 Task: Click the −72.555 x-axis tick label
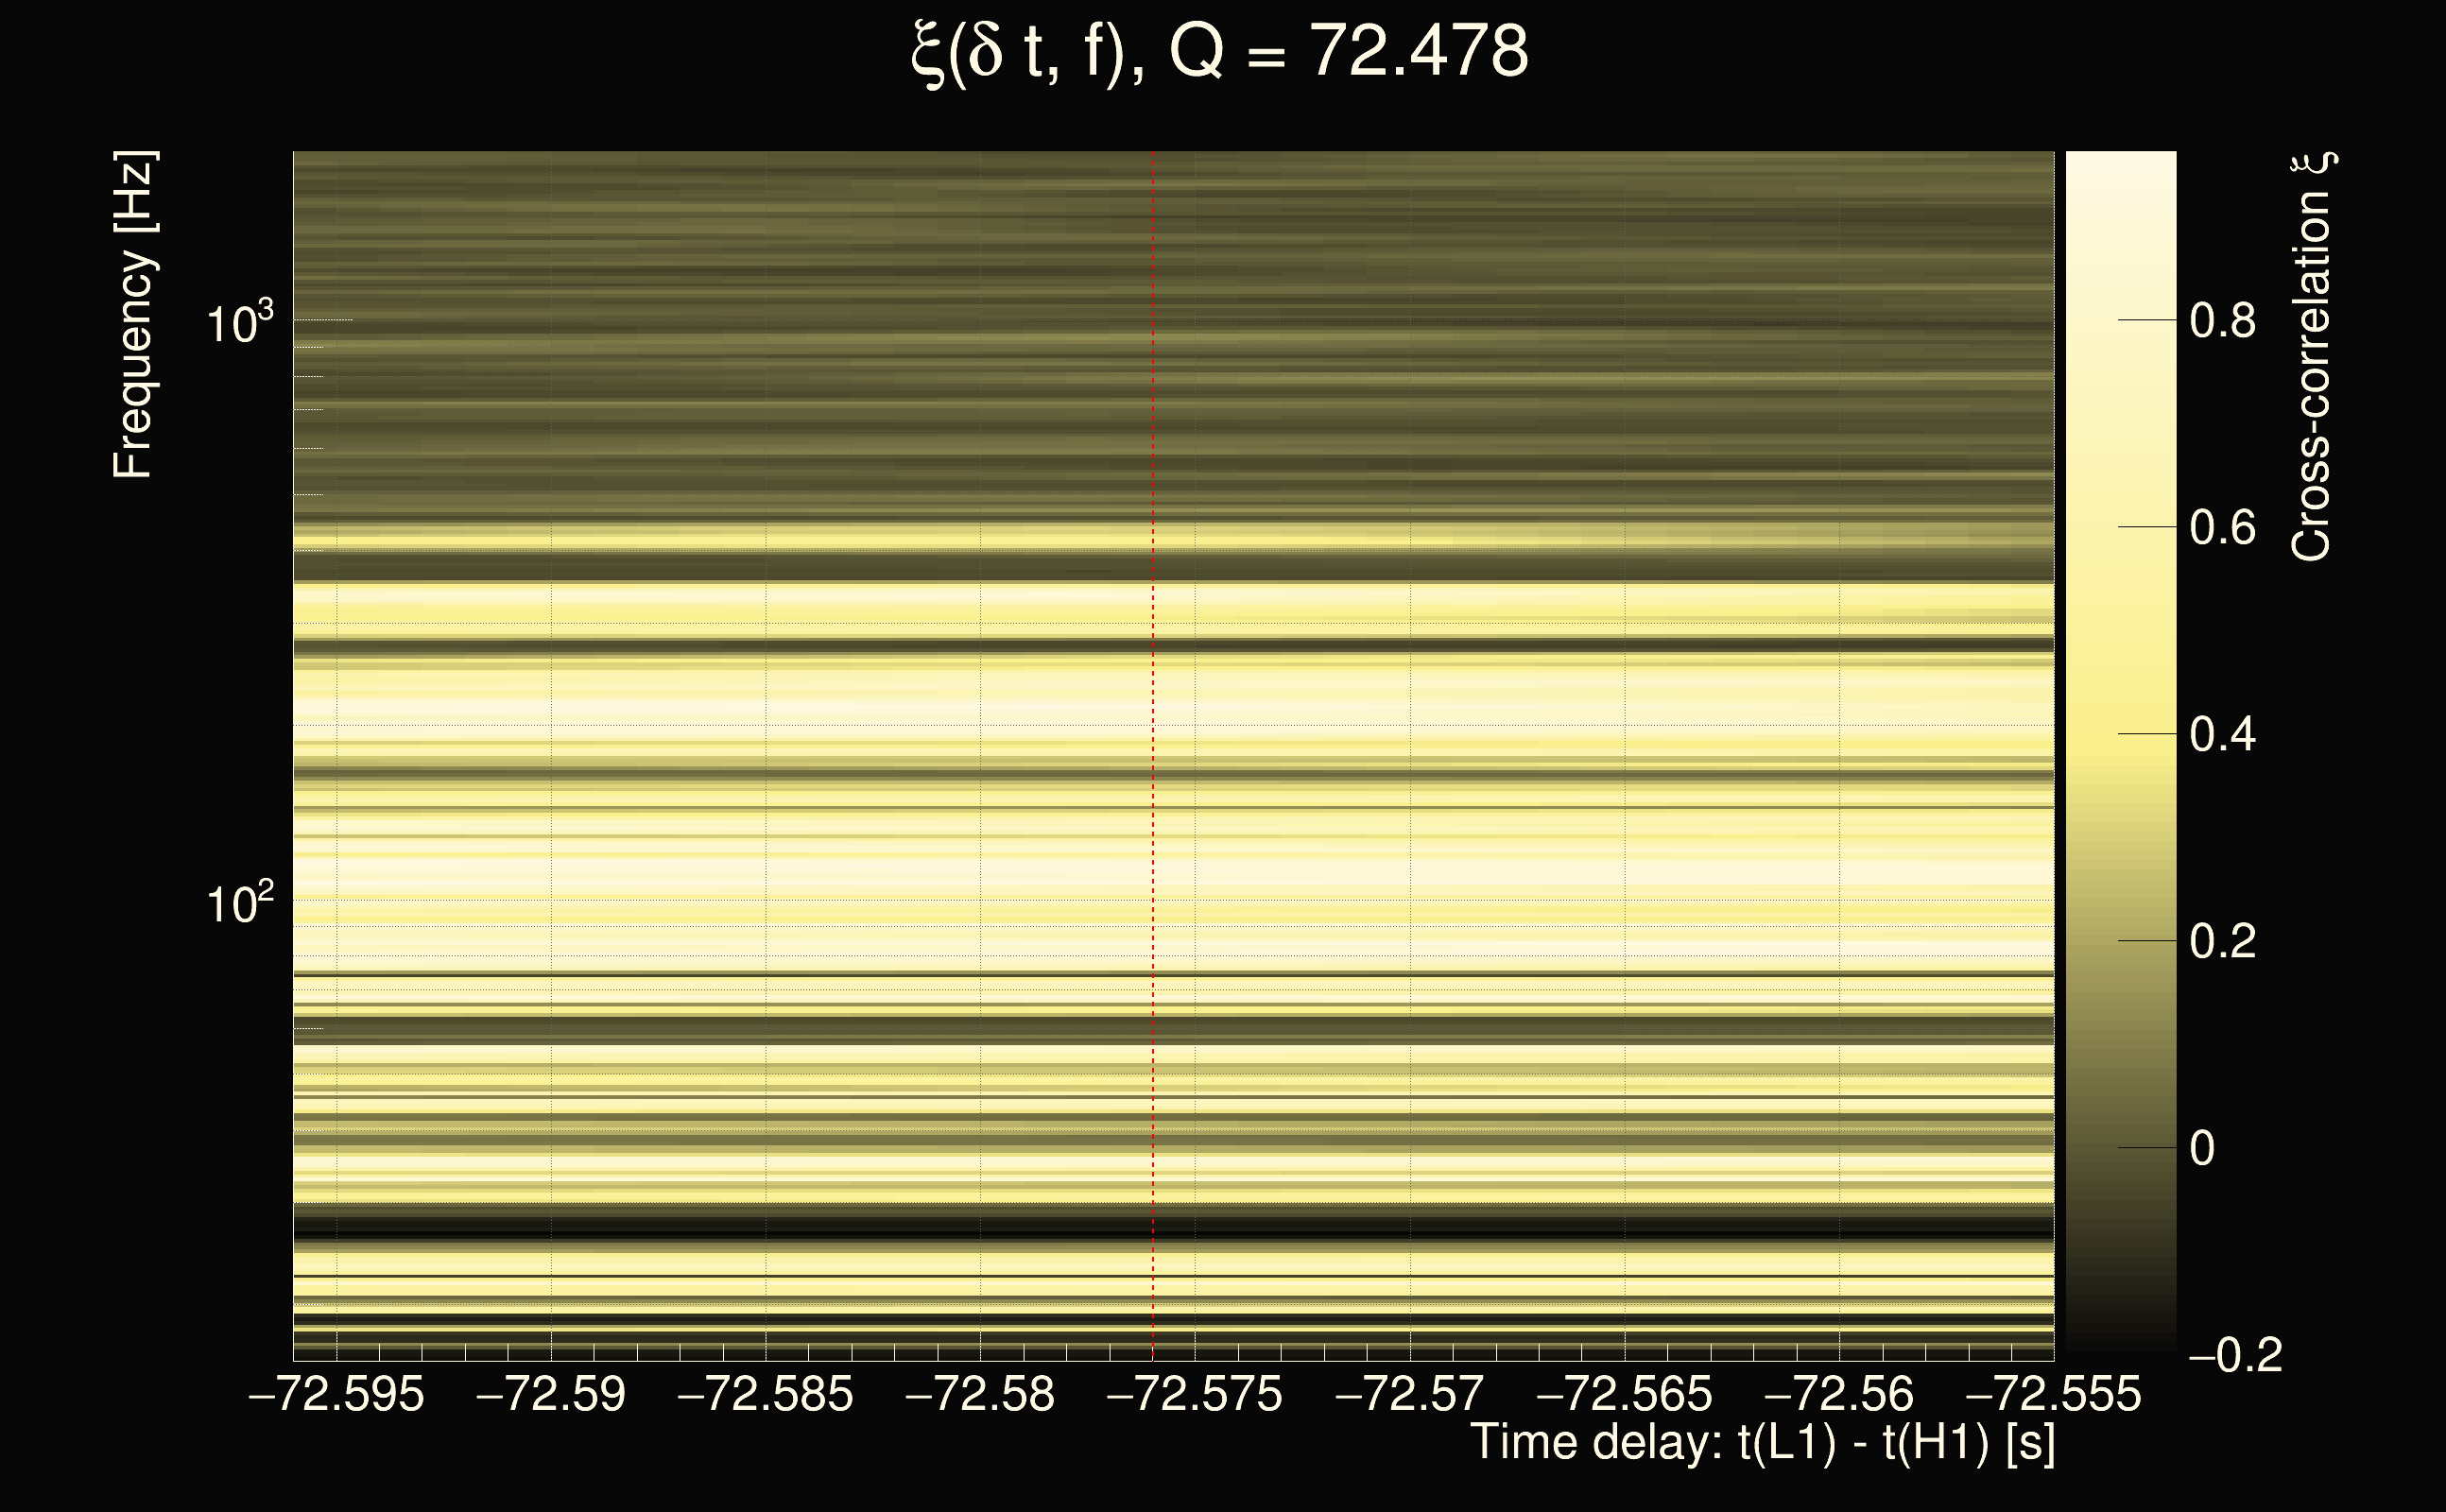[2053, 1394]
